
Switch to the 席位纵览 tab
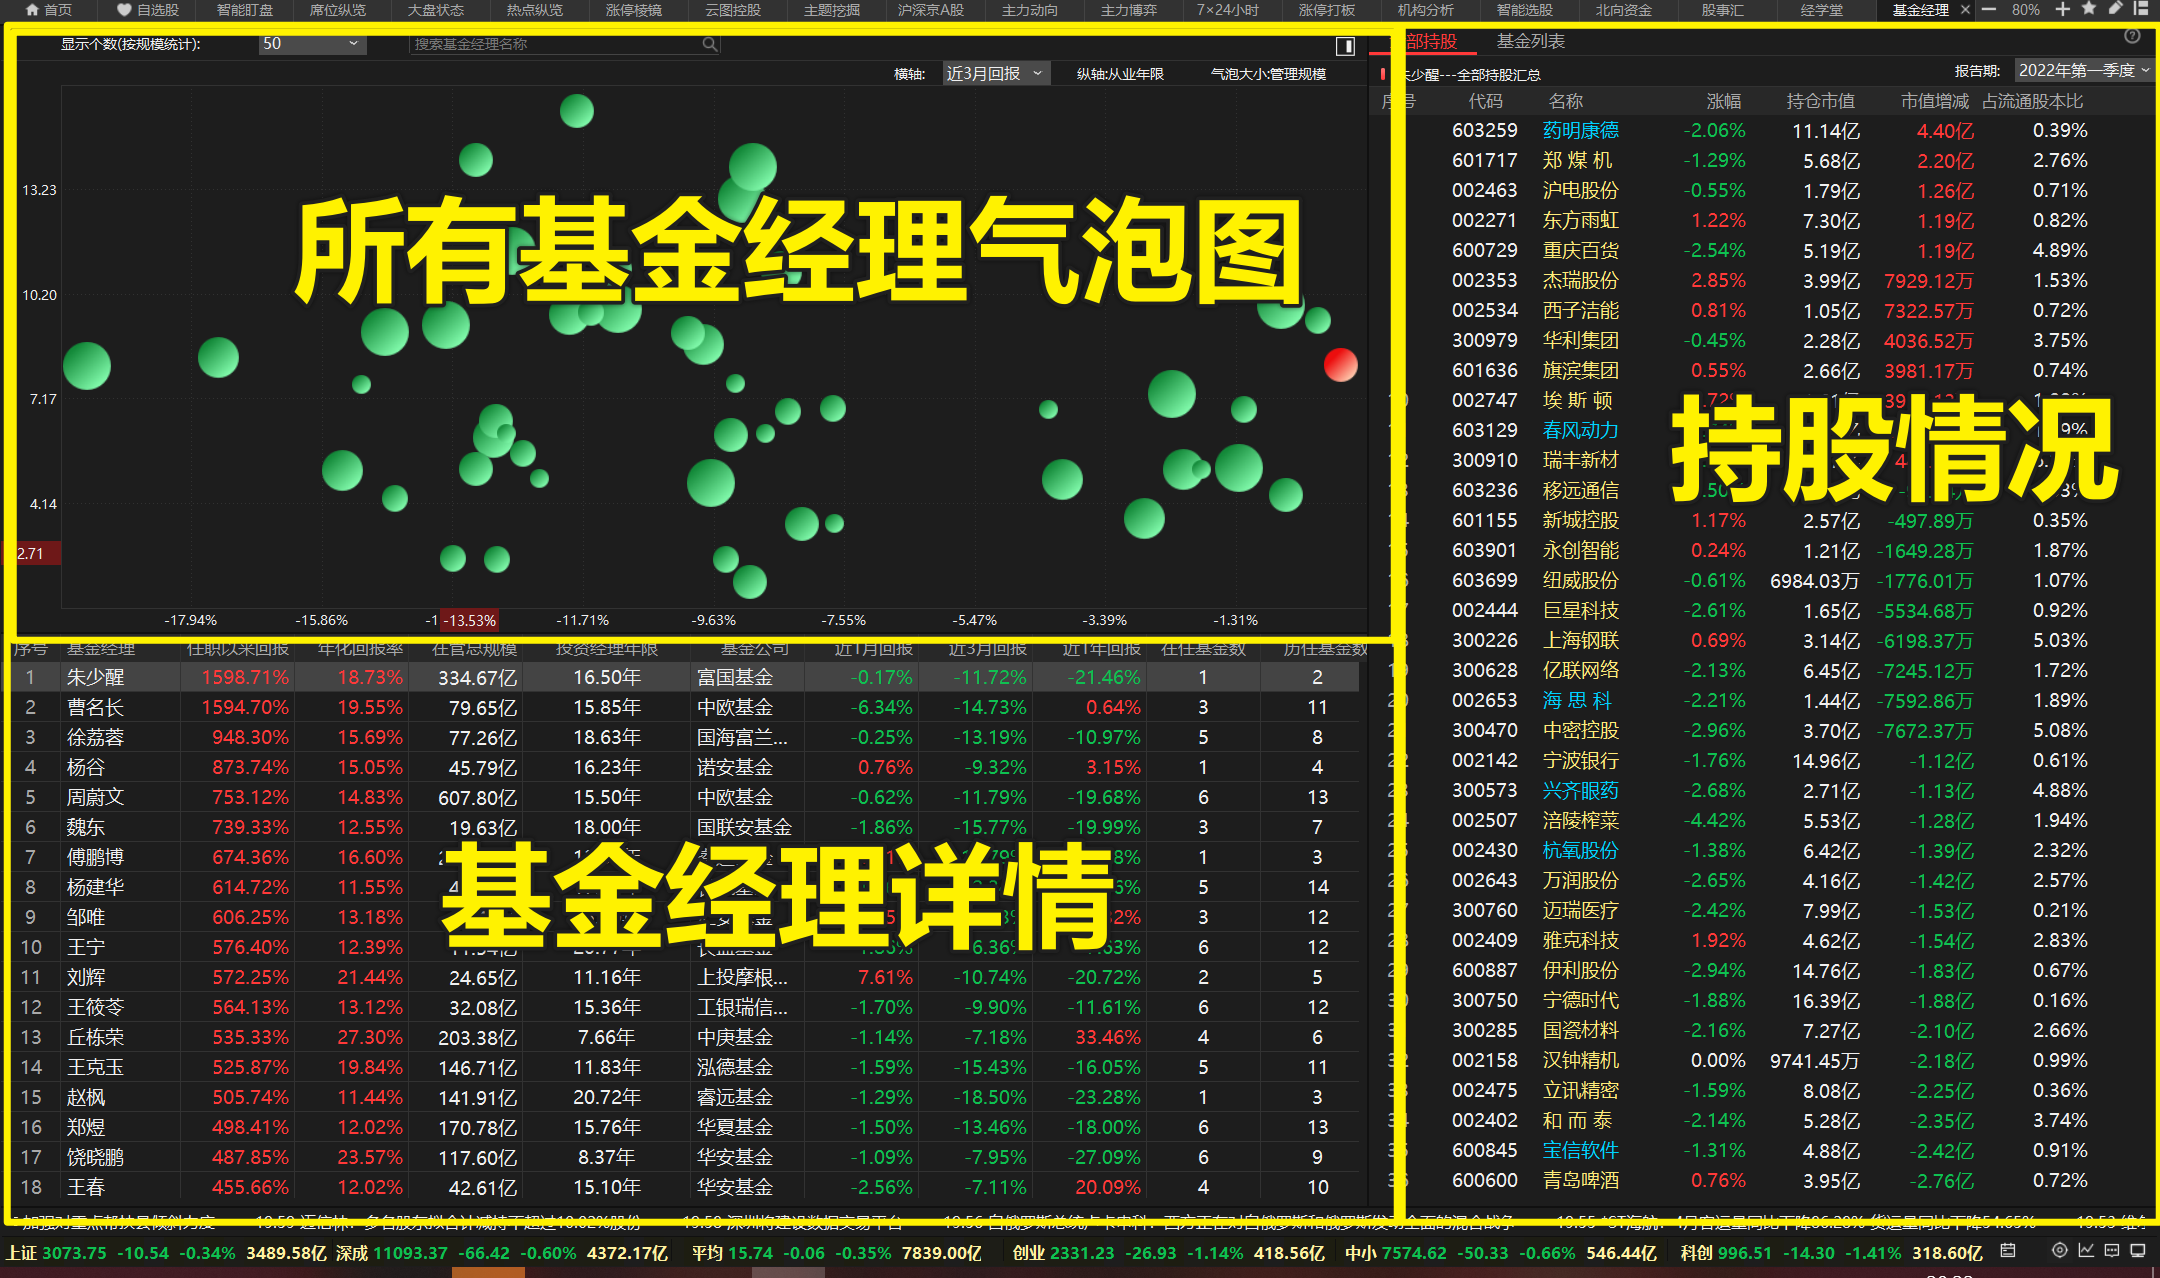(338, 10)
